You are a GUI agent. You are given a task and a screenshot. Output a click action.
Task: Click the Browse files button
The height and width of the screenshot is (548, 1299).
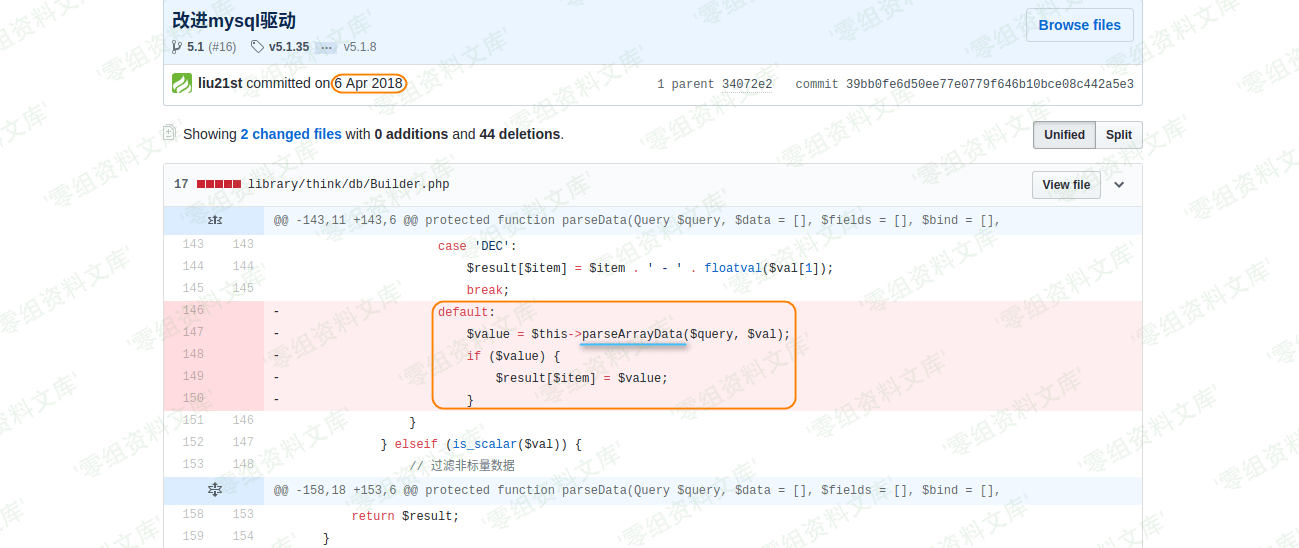click(x=1079, y=25)
